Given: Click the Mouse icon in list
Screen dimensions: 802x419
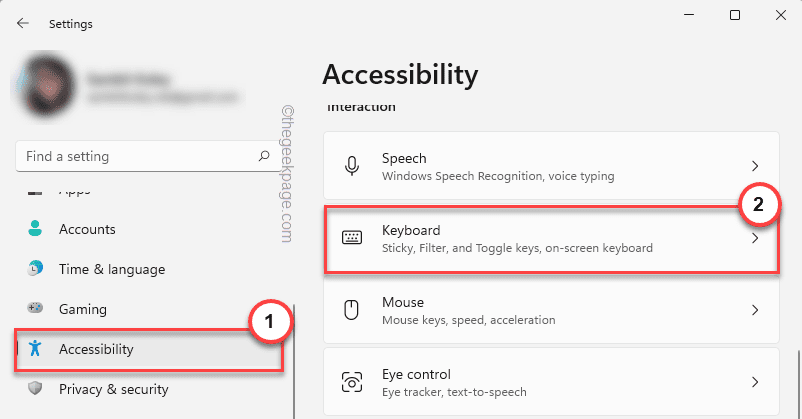Looking at the screenshot, I should pos(351,310).
